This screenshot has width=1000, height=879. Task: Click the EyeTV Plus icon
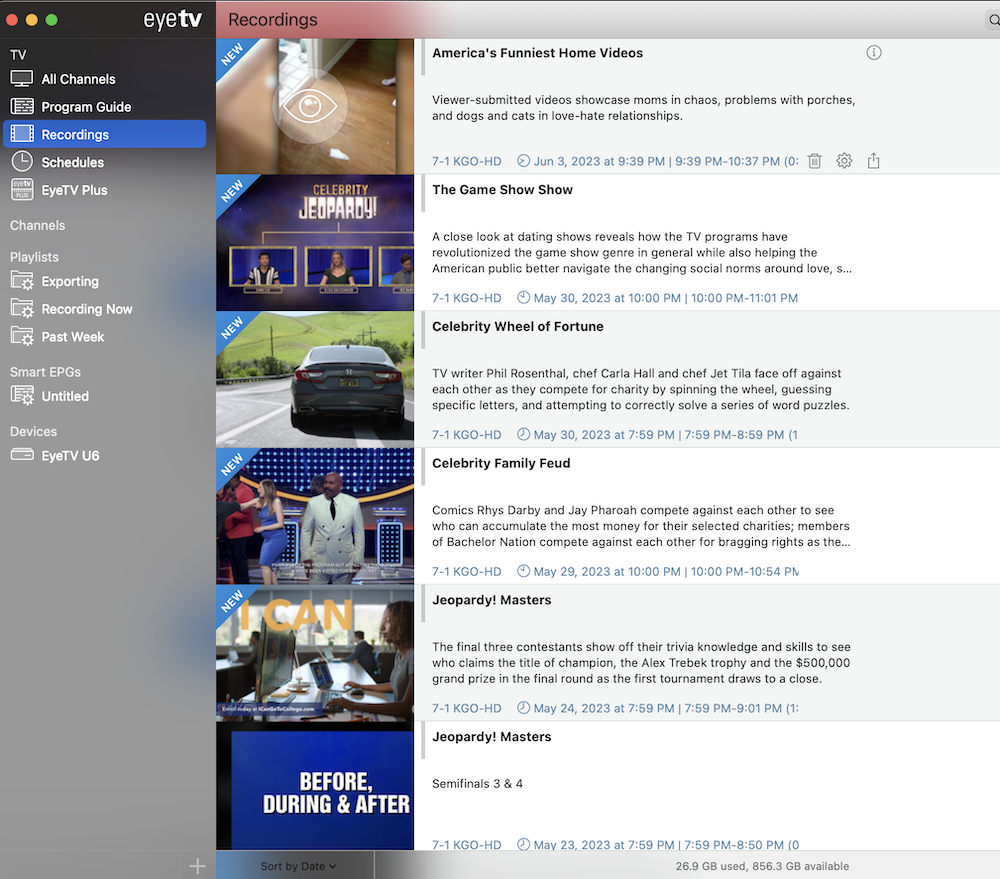click(22, 189)
